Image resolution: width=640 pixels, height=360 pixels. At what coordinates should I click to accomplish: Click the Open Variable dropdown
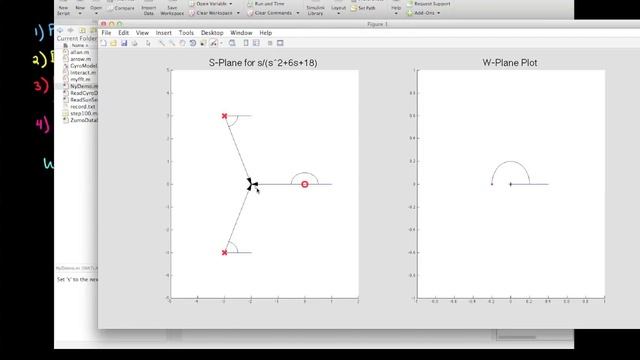211,4
